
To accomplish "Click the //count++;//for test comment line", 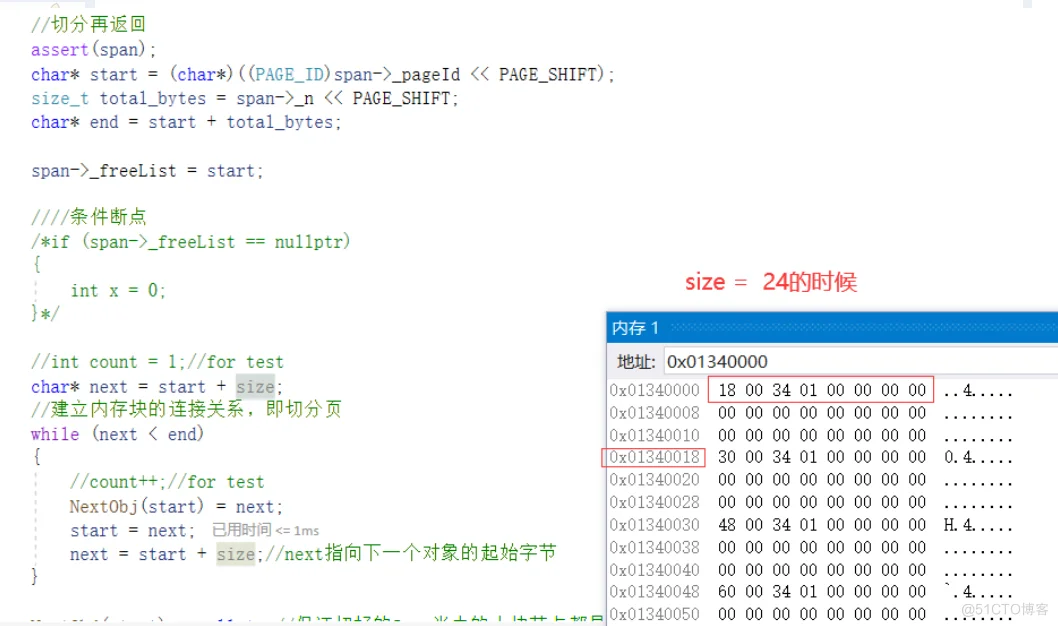I will 167,482.
